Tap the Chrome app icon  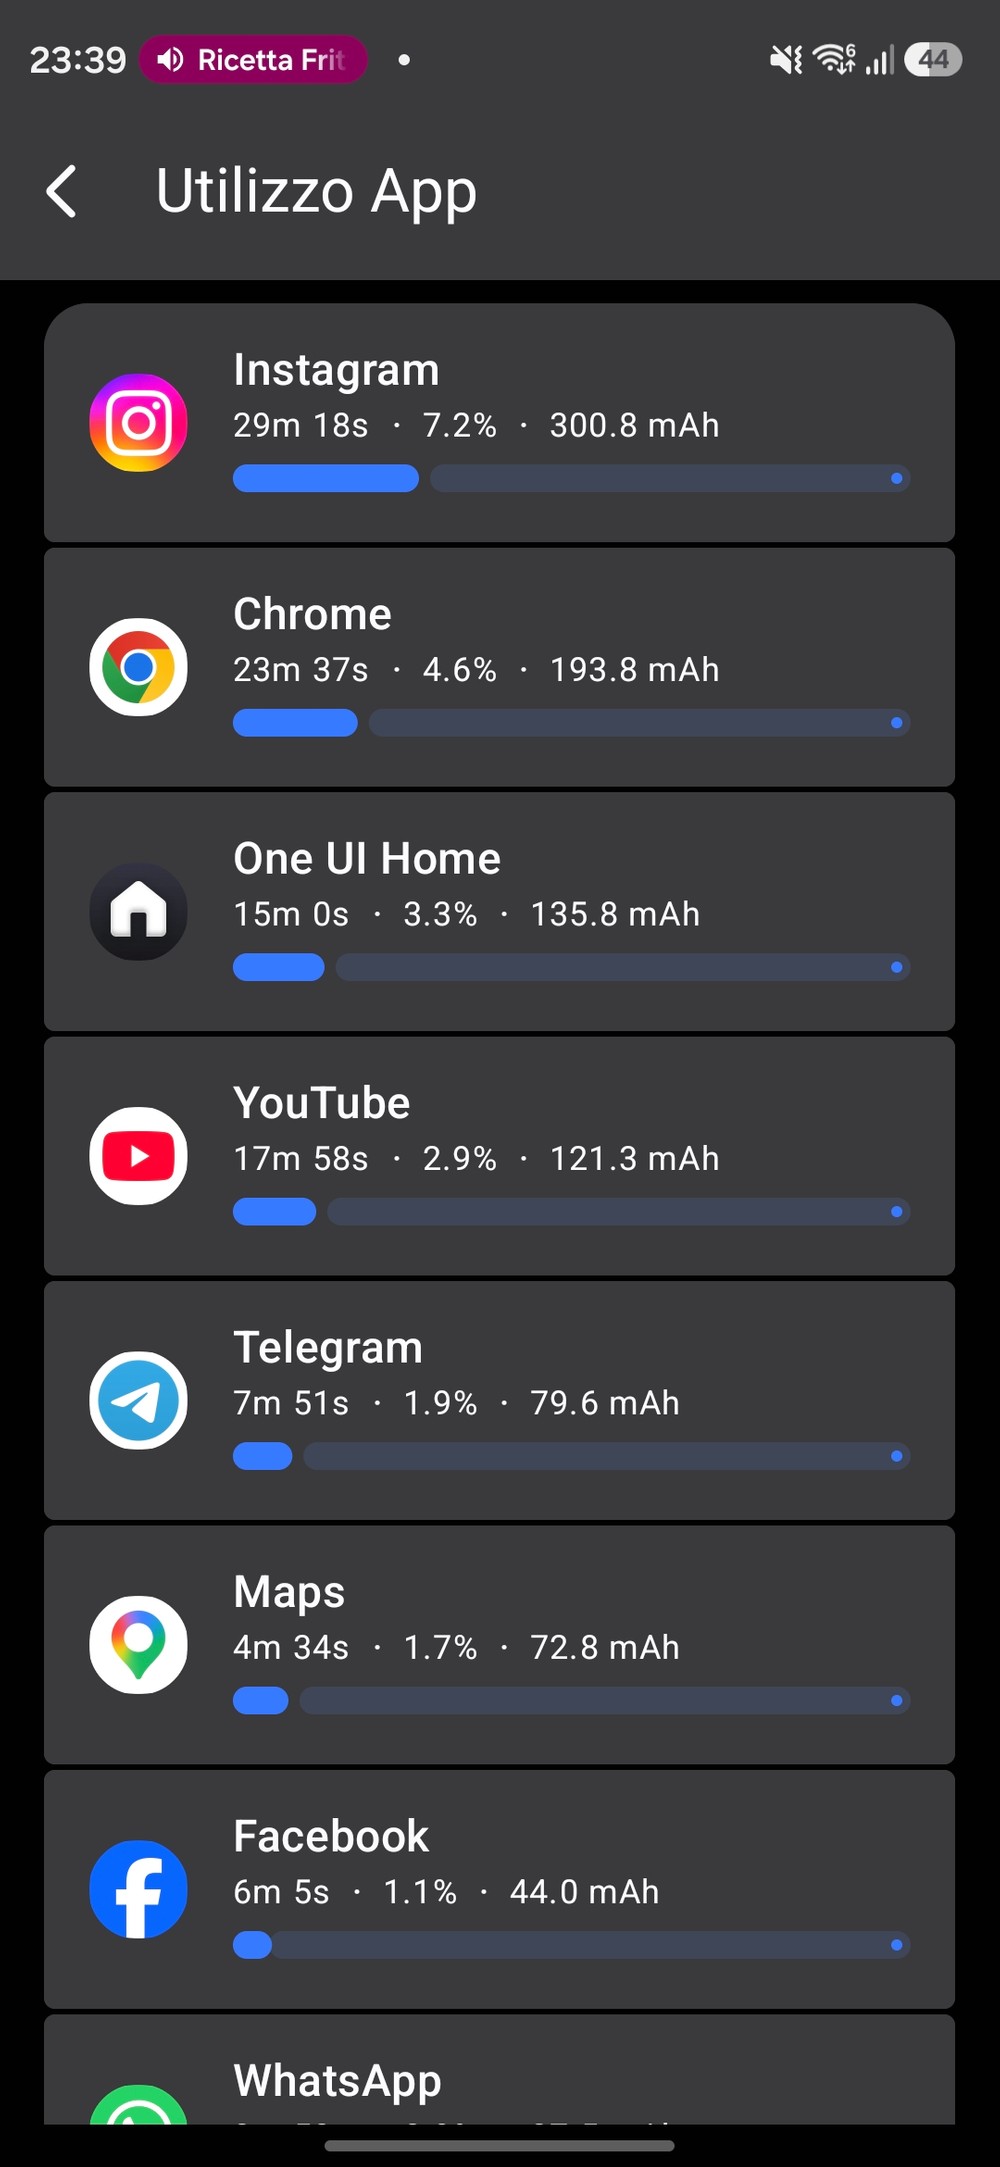pyautogui.click(x=138, y=667)
